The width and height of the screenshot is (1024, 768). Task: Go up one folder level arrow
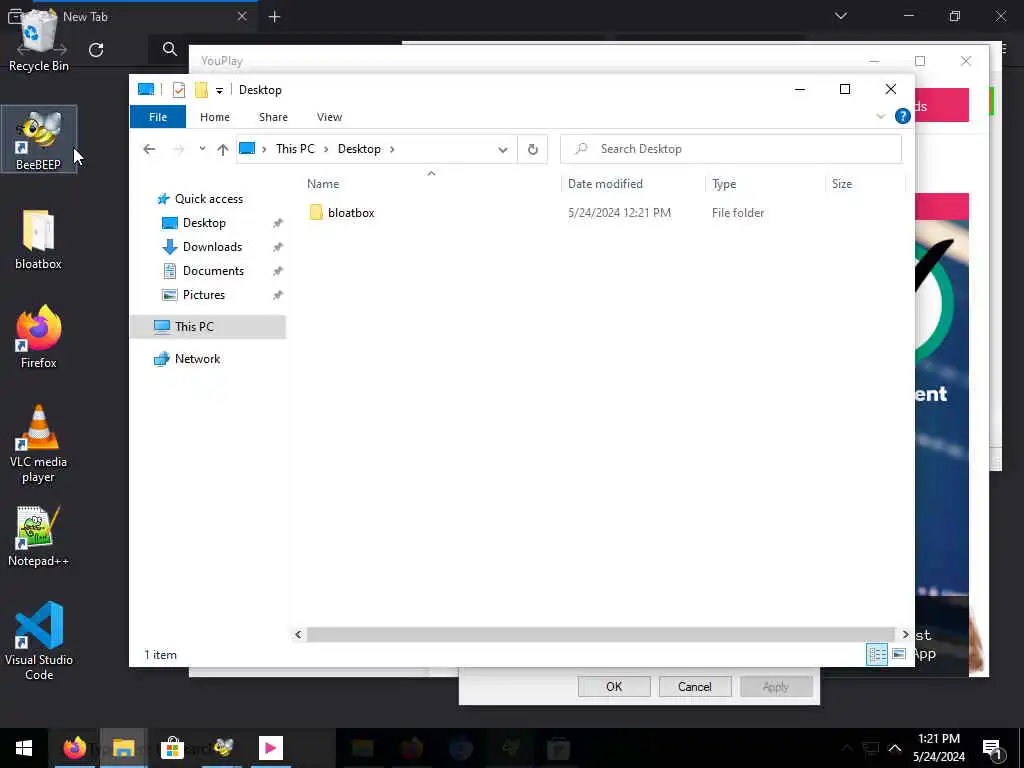coord(223,149)
